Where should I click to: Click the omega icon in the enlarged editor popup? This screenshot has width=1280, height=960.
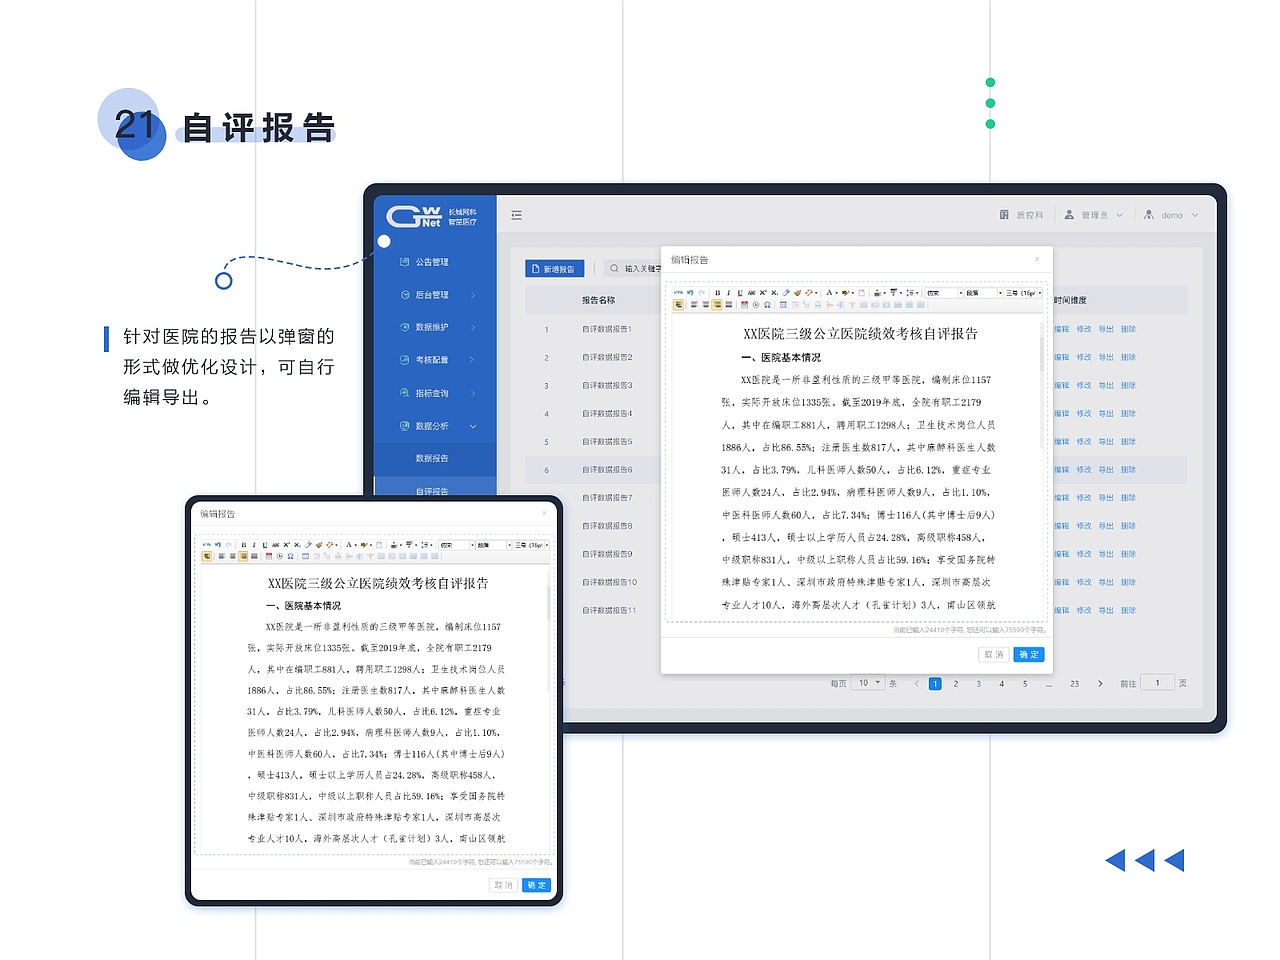pos(290,556)
